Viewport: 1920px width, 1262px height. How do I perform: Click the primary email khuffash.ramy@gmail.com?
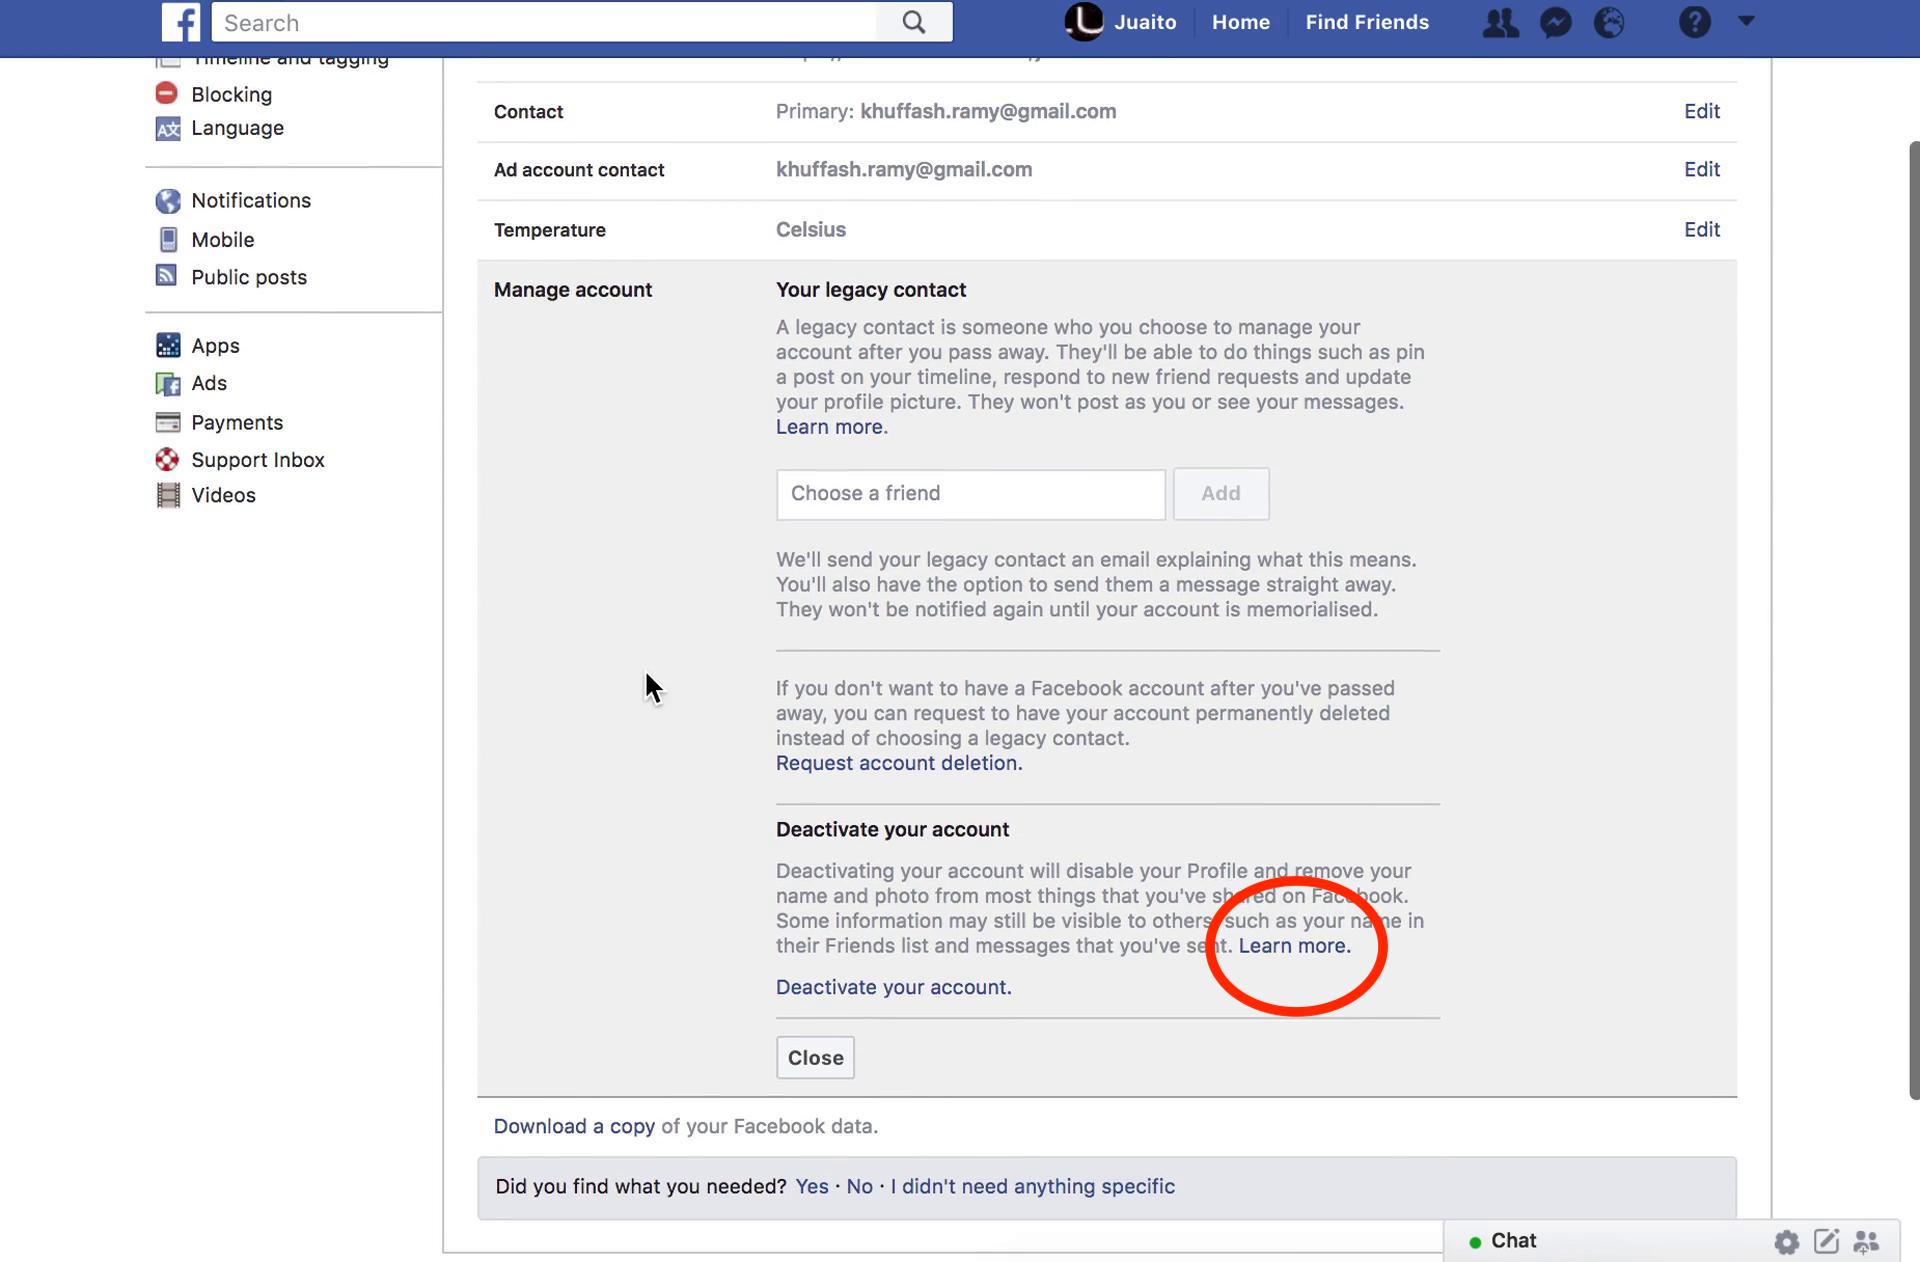point(988,111)
